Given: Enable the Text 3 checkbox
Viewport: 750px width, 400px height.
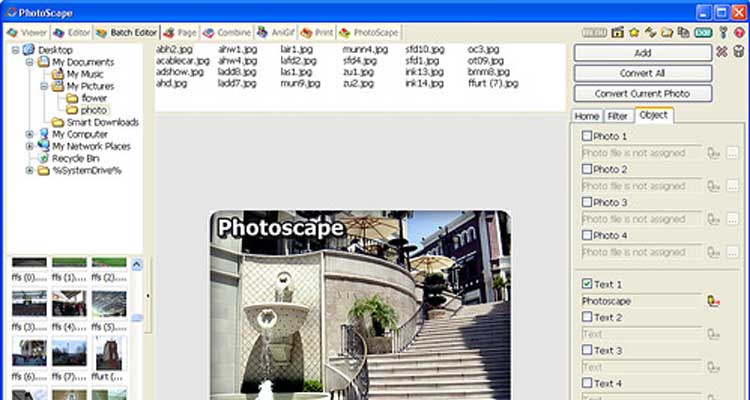Looking at the screenshot, I should pos(587,350).
